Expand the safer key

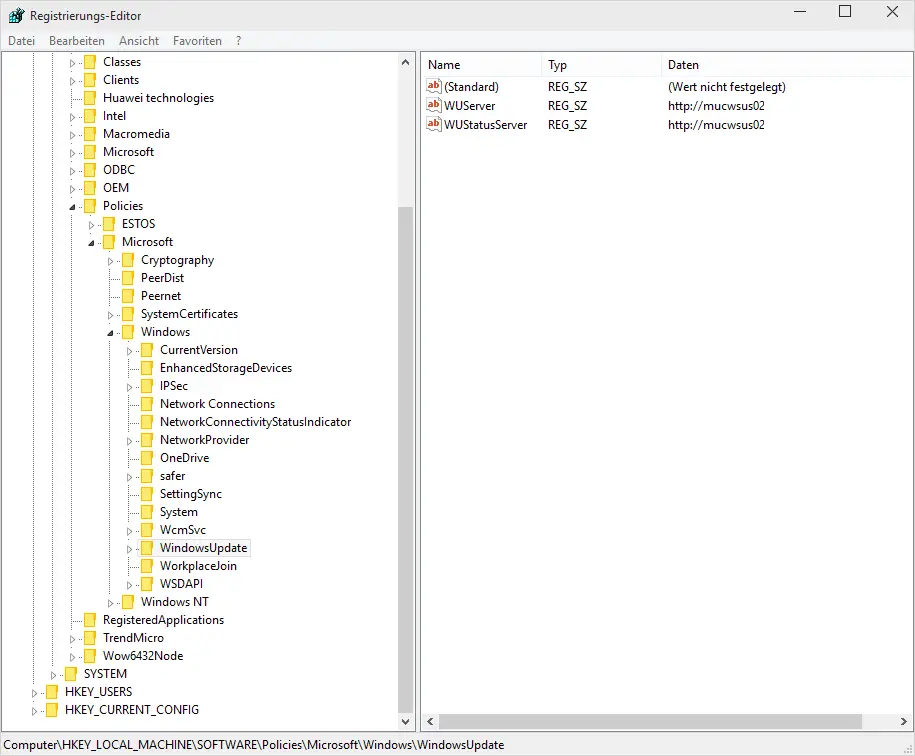point(130,477)
